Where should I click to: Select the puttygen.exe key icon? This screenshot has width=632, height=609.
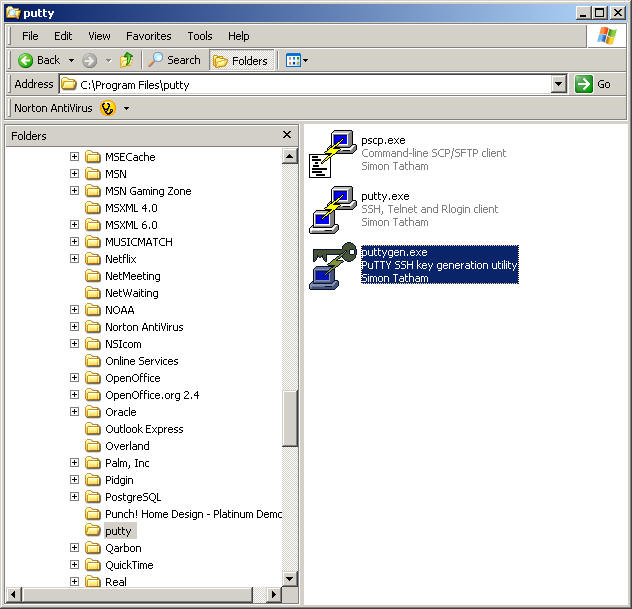(333, 266)
